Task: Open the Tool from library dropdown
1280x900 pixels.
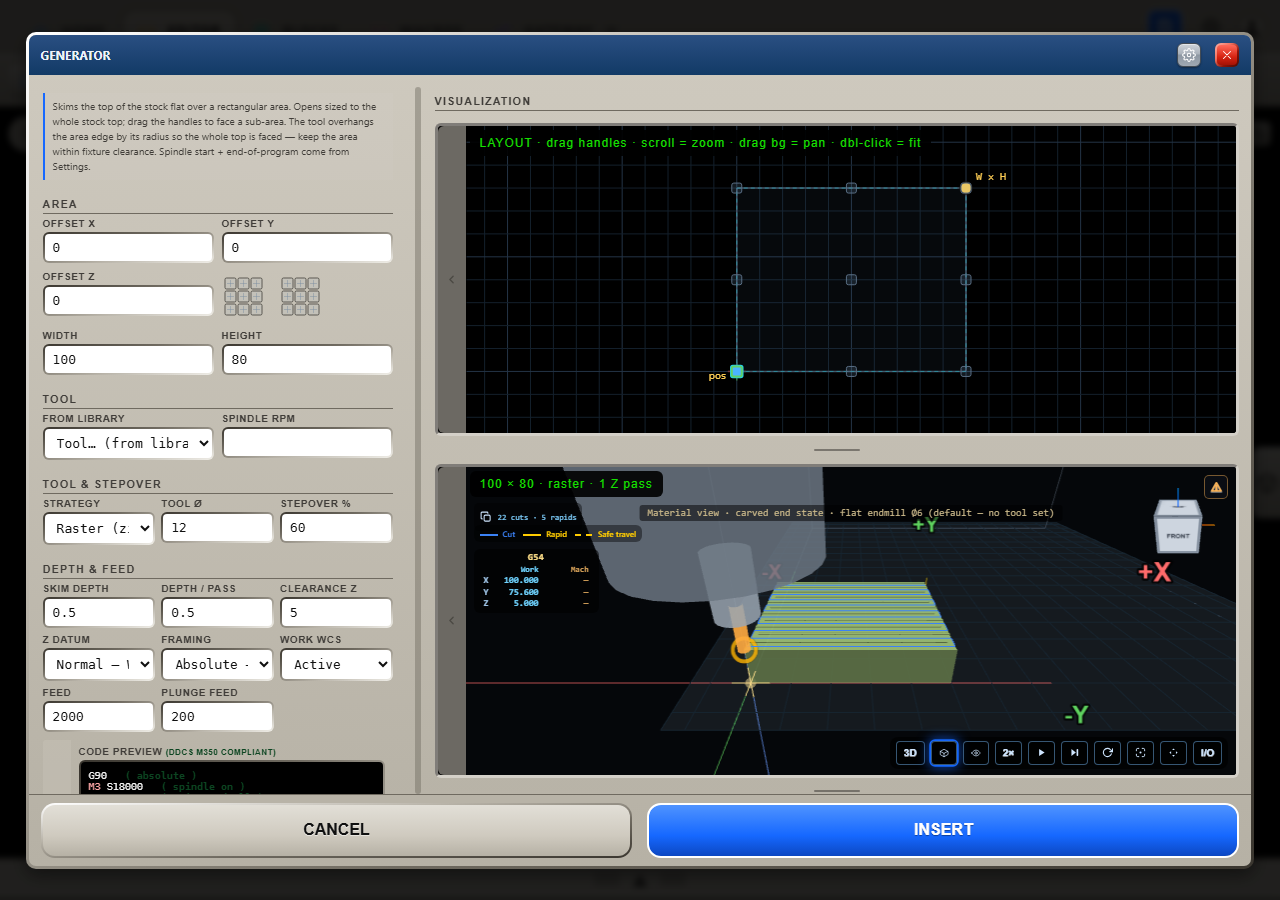Action: tap(128, 443)
